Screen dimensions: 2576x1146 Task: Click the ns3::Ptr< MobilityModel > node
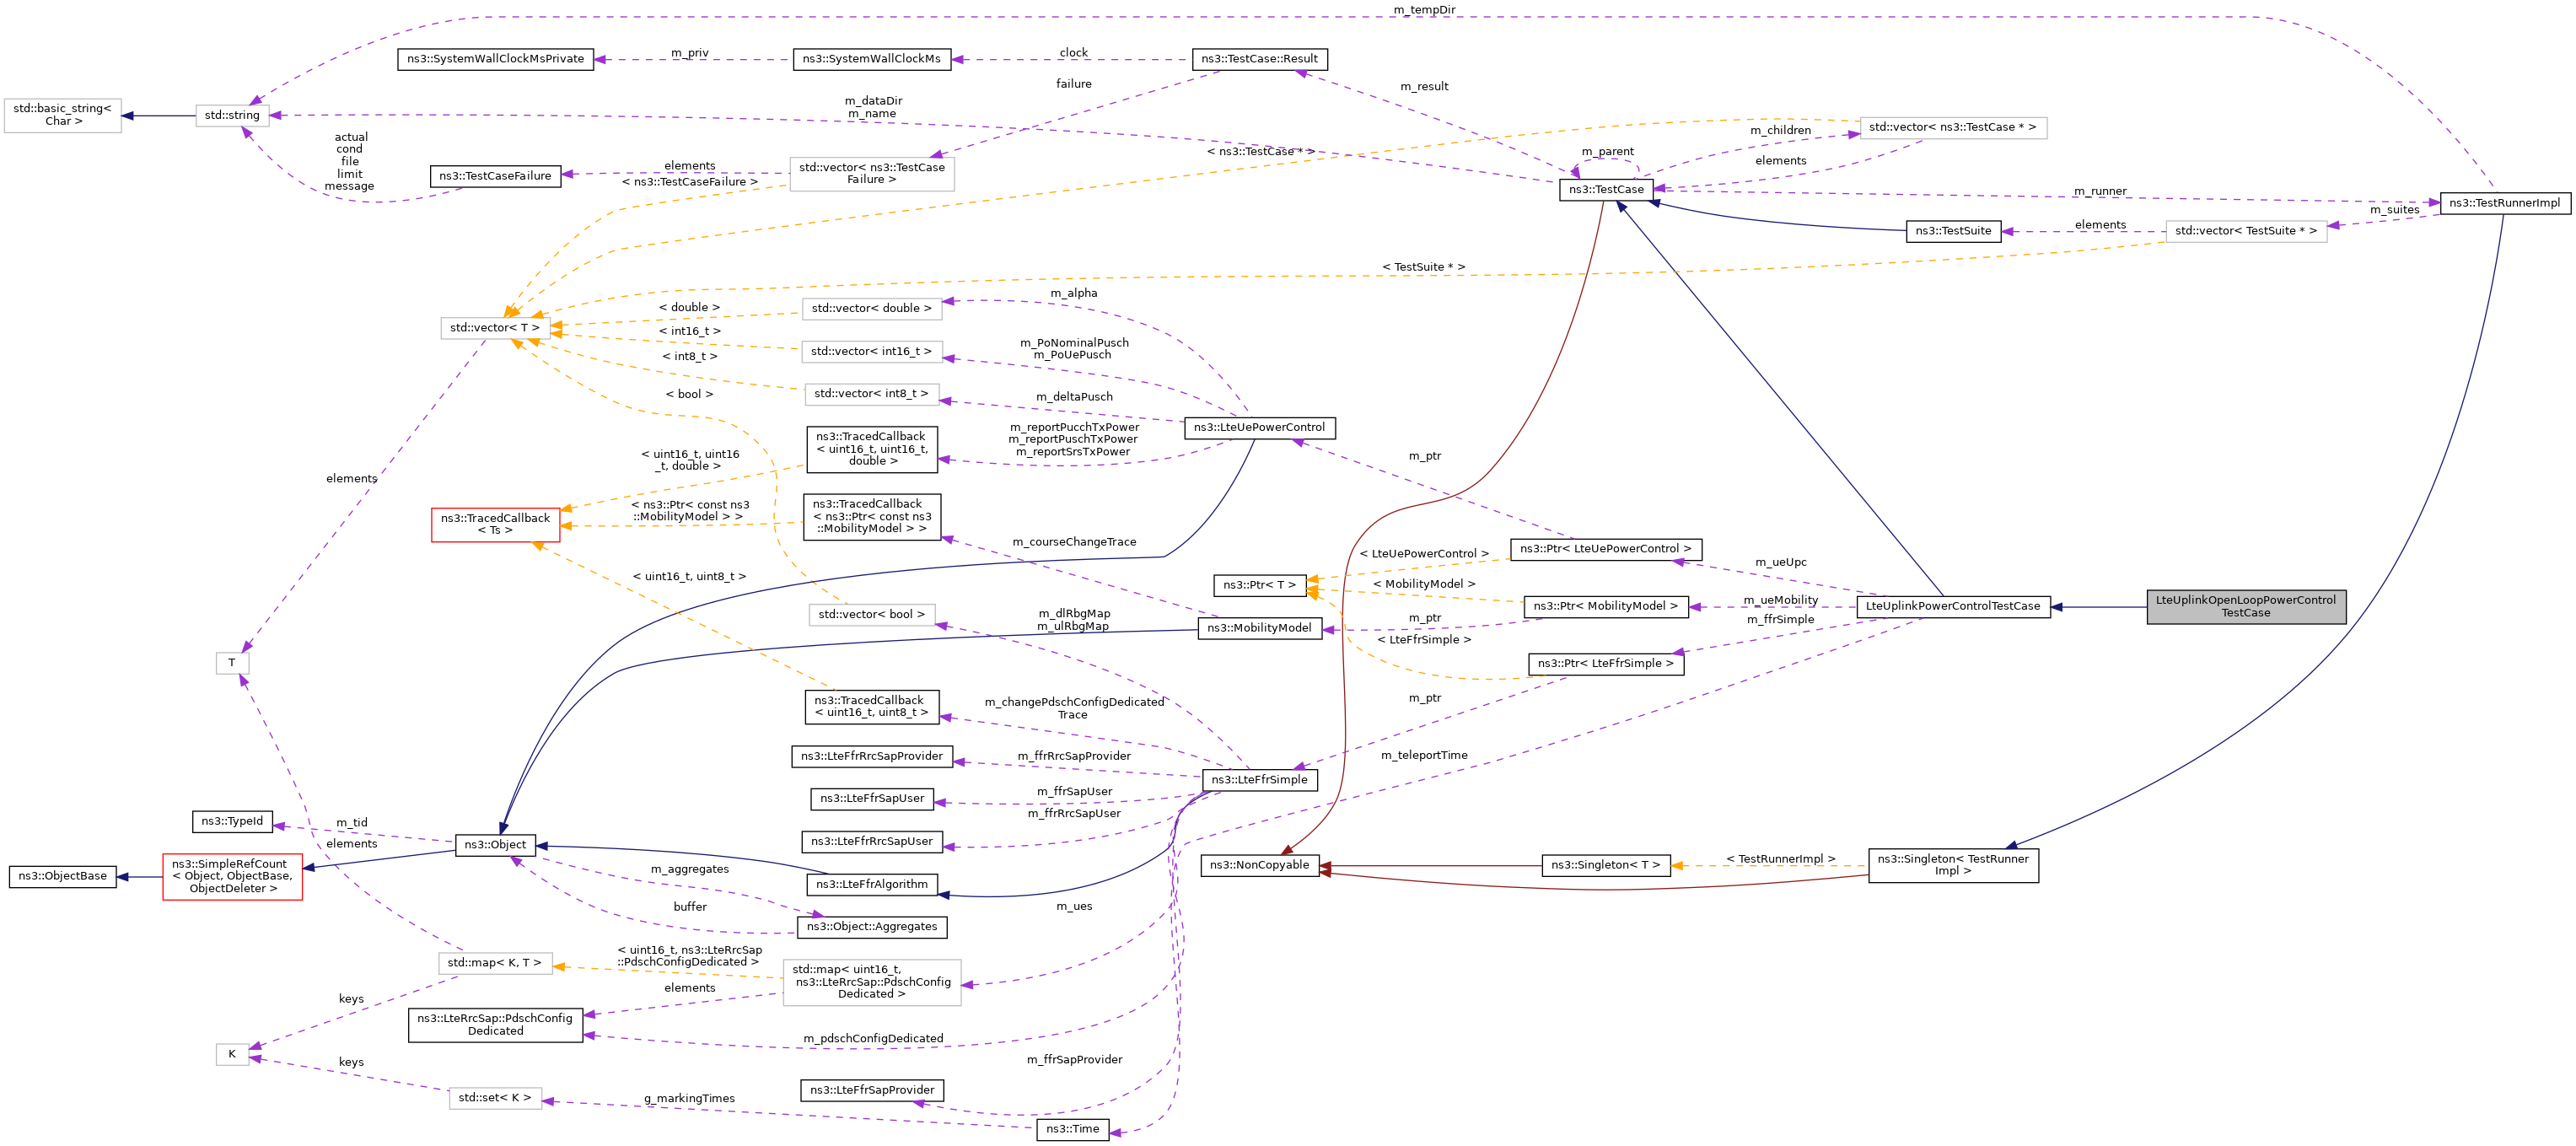point(1605,606)
